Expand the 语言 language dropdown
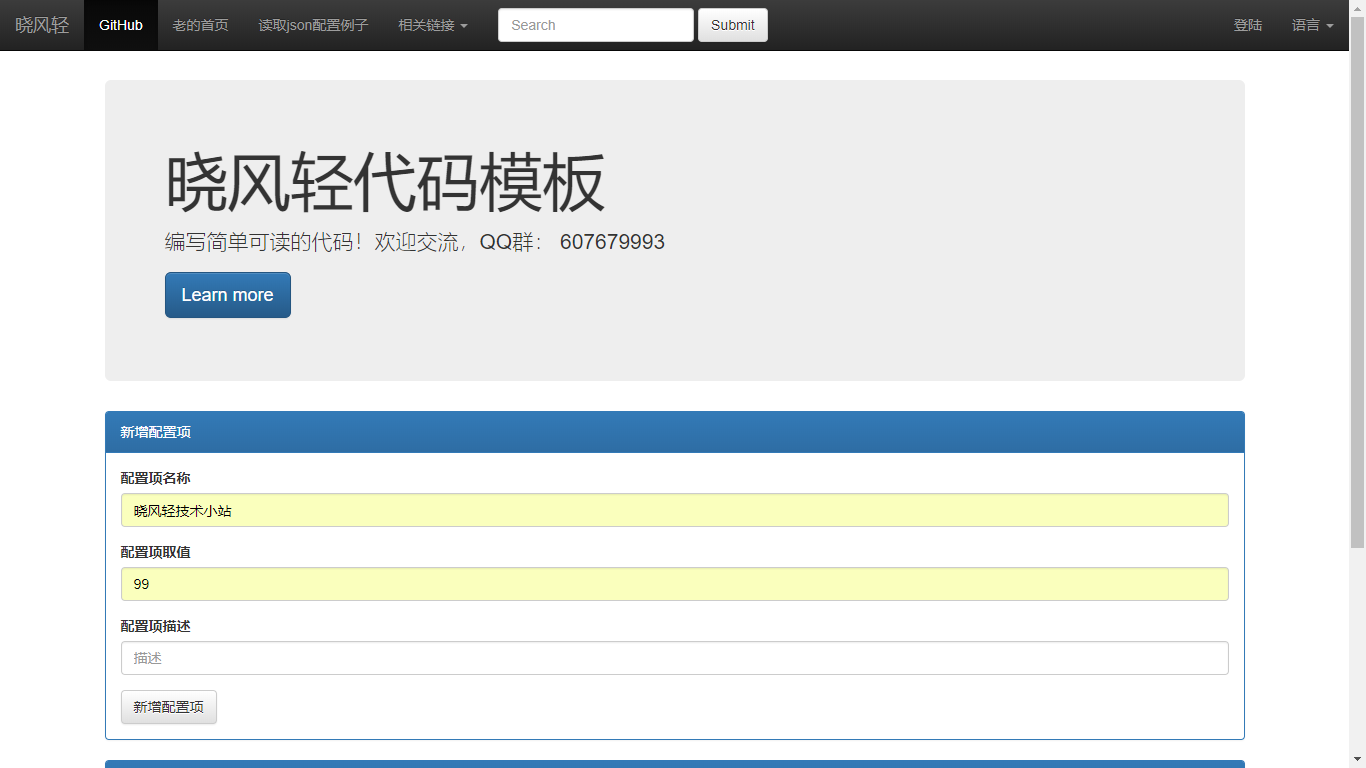The width and height of the screenshot is (1366, 768). [x=1312, y=25]
